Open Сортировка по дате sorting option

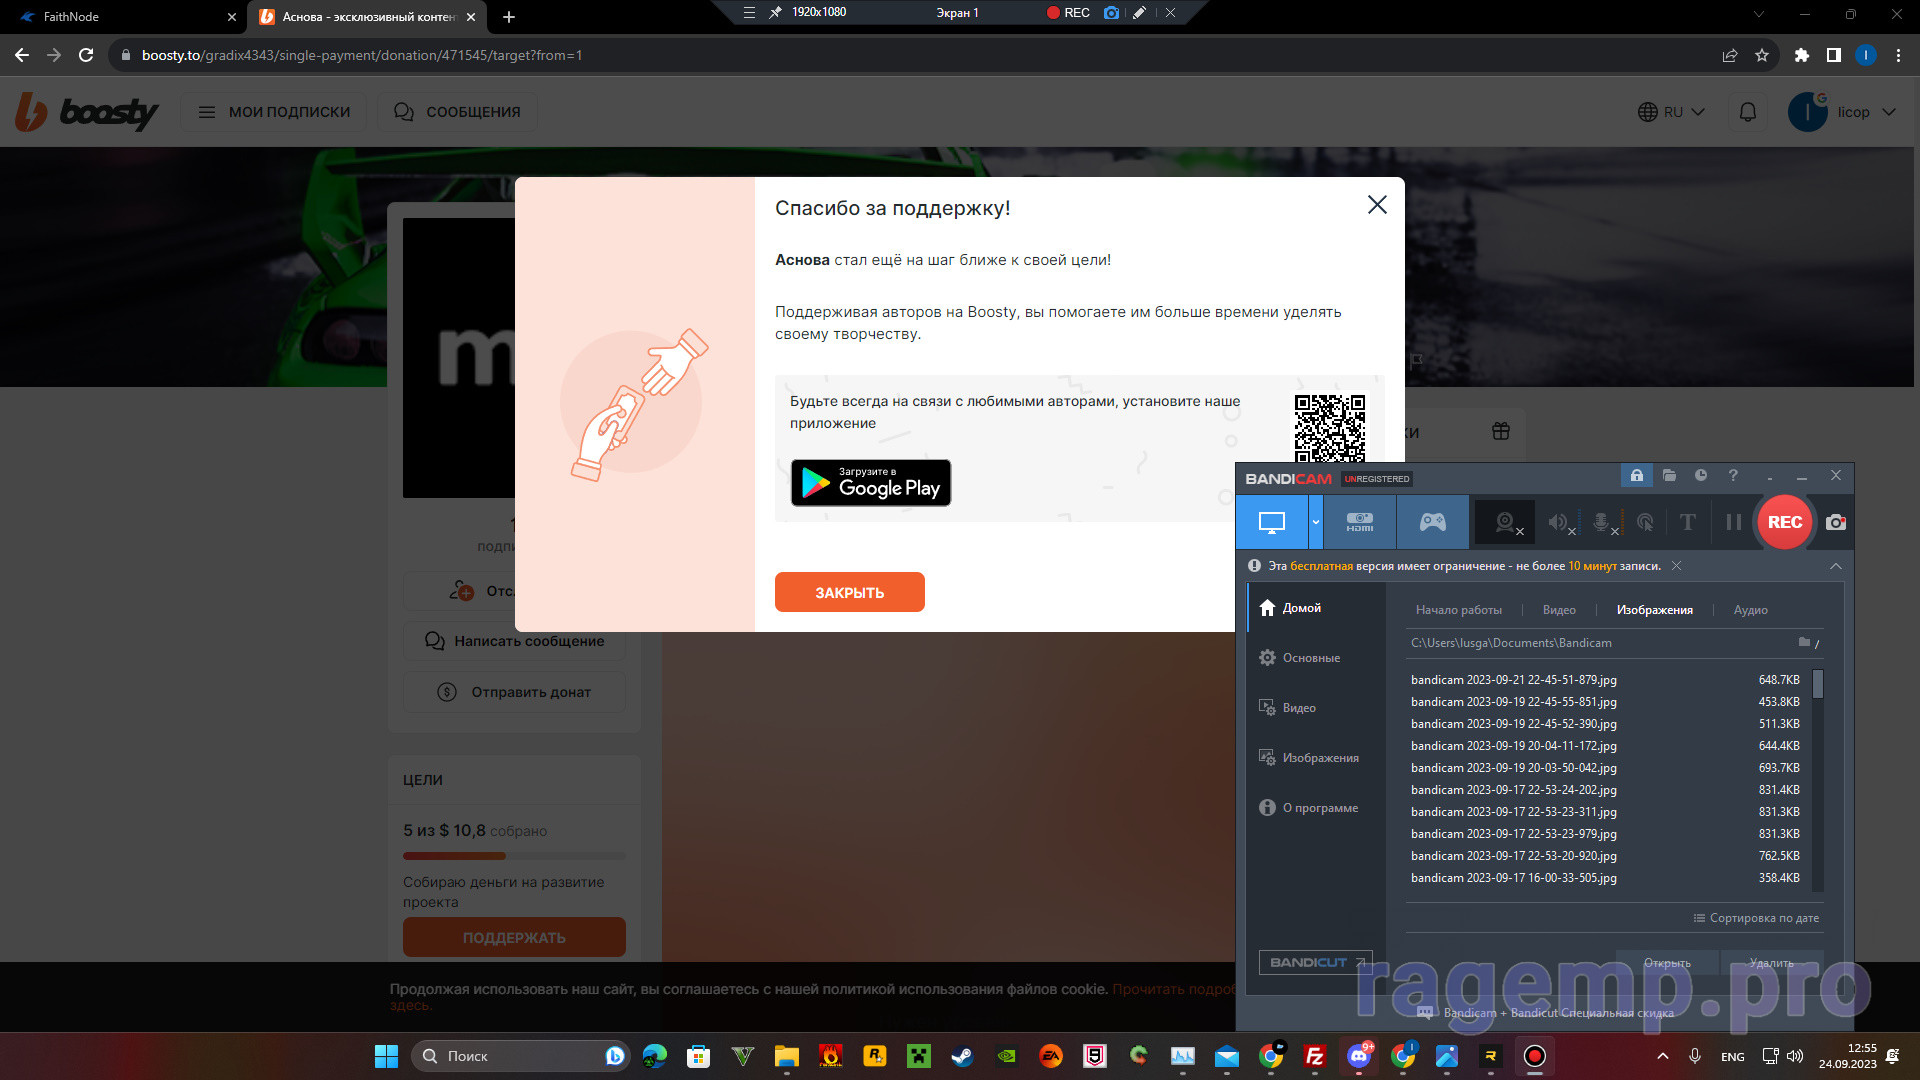(x=1756, y=918)
